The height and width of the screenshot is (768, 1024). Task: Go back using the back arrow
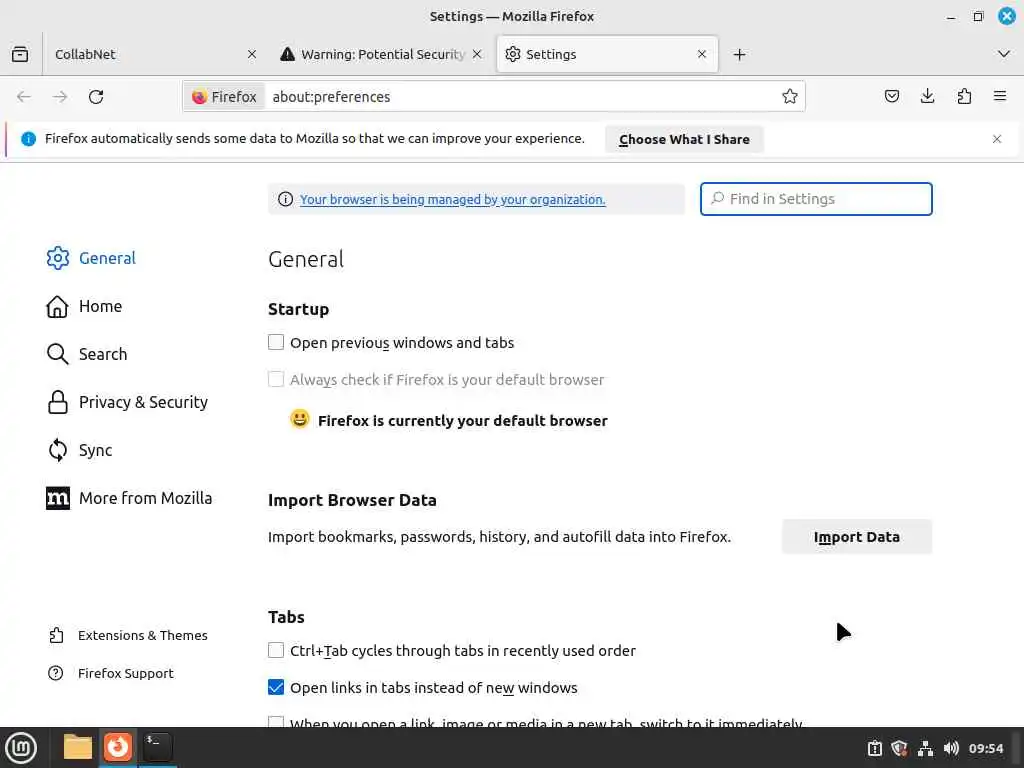pyautogui.click(x=24, y=97)
